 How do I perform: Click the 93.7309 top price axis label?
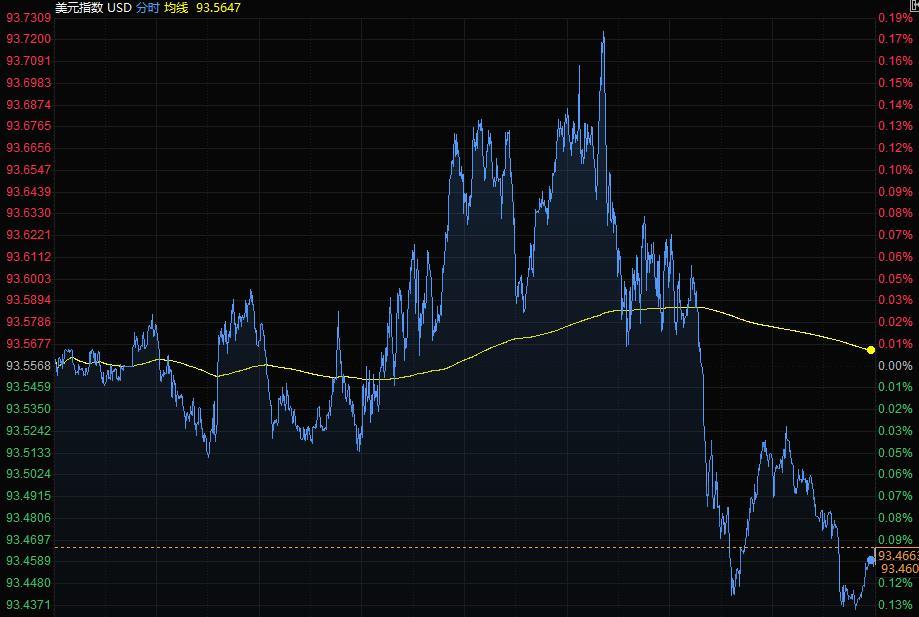(x=29, y=18)
